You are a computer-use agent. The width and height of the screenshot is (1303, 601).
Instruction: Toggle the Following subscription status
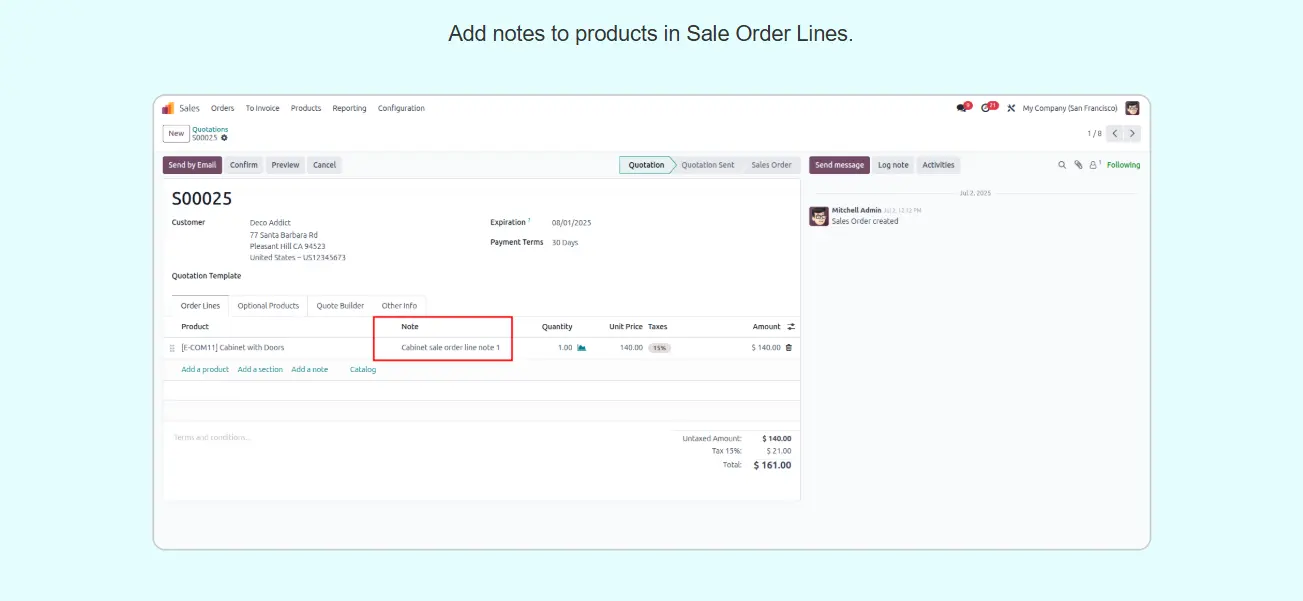[x=1123, y=165]
